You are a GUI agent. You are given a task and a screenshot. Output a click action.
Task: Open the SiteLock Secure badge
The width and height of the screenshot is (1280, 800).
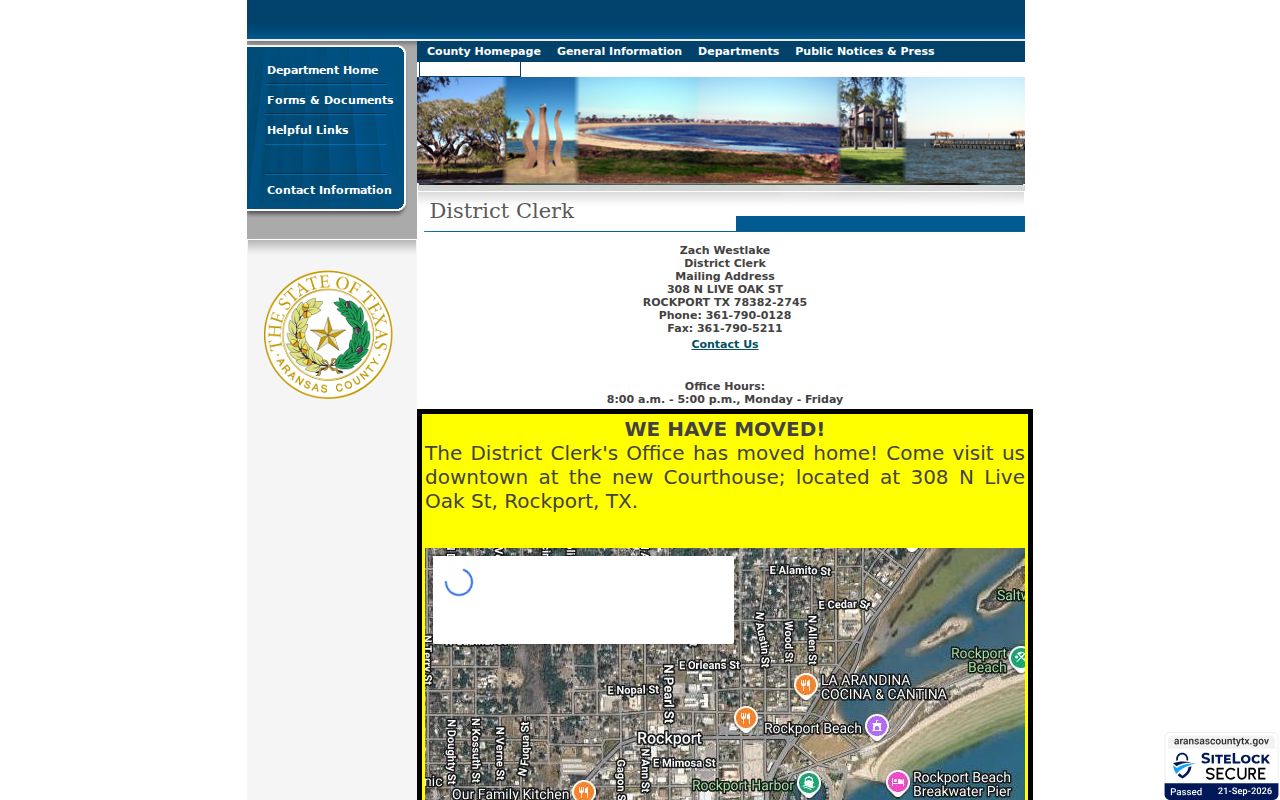[1221, 767]
